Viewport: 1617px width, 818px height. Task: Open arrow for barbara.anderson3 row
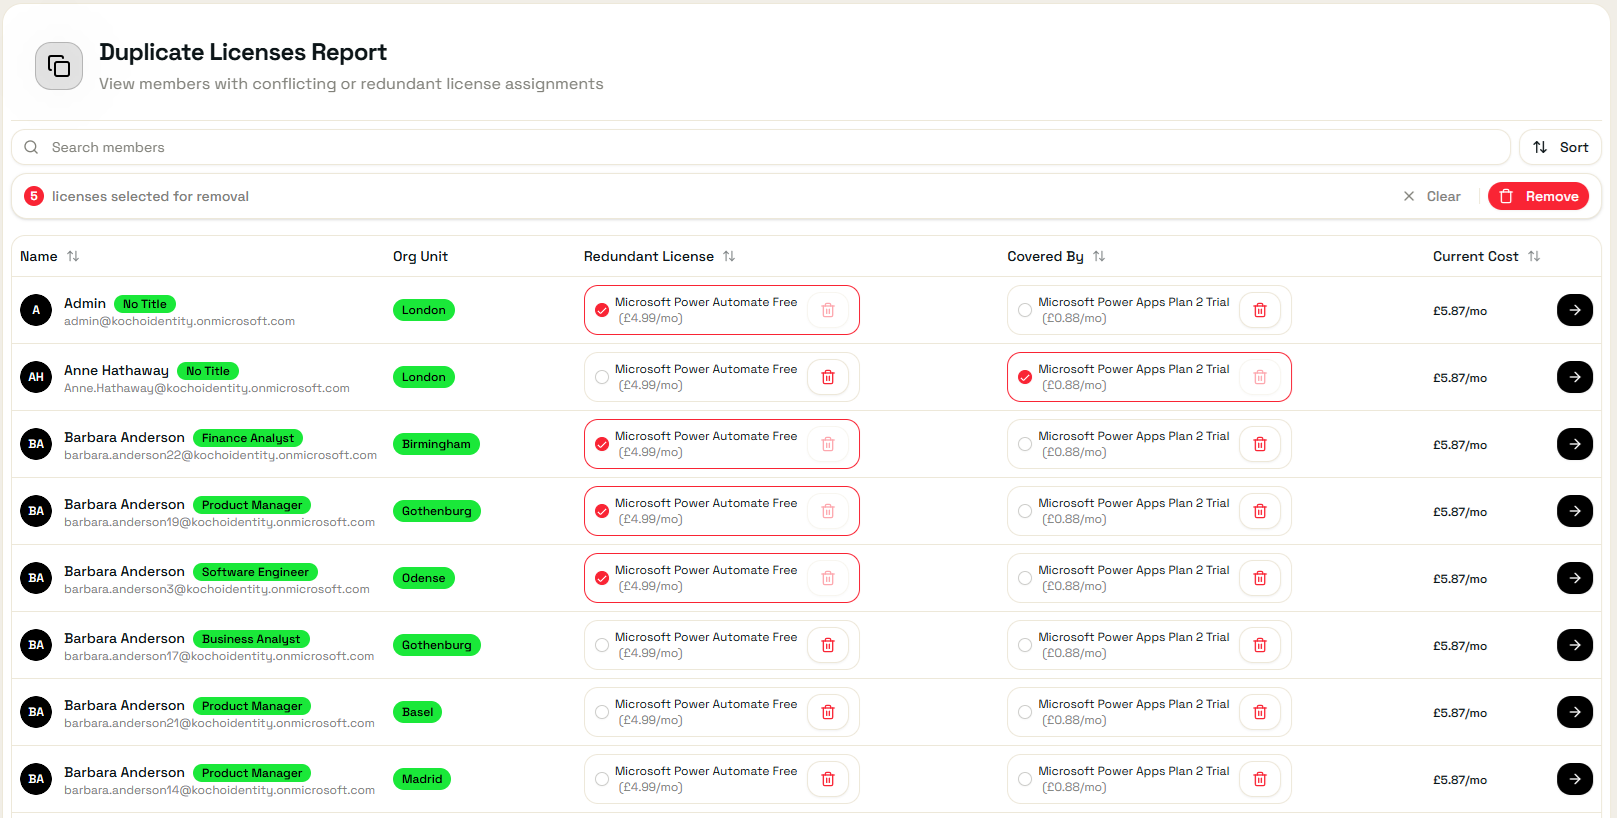pyautogui.click(x=1575, y=578)
